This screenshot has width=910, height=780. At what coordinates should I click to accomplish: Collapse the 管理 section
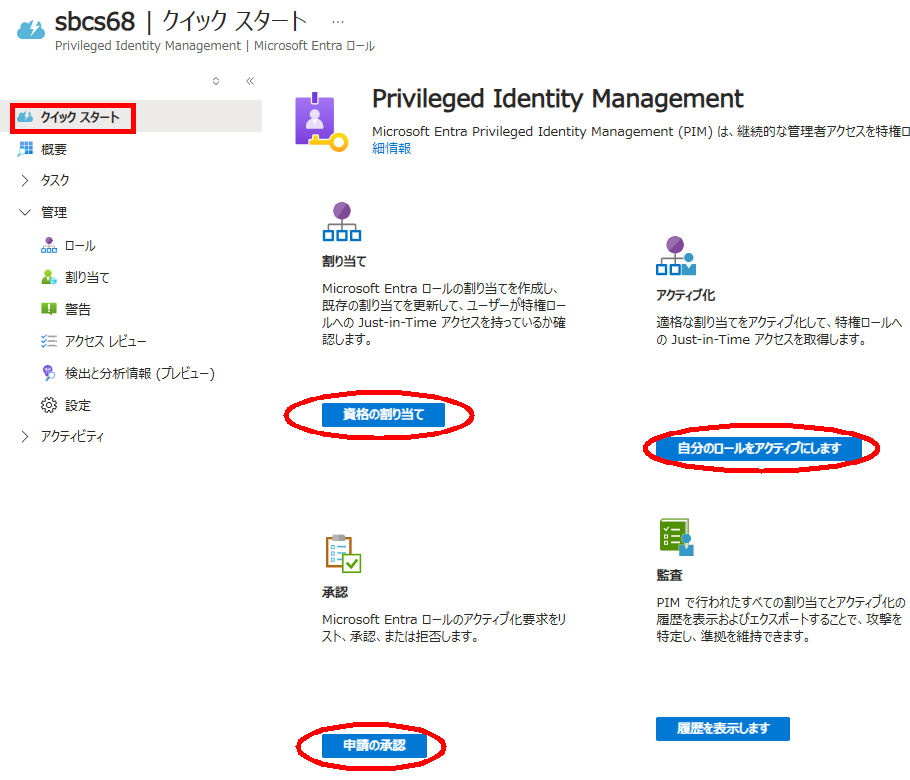[24, 212]
